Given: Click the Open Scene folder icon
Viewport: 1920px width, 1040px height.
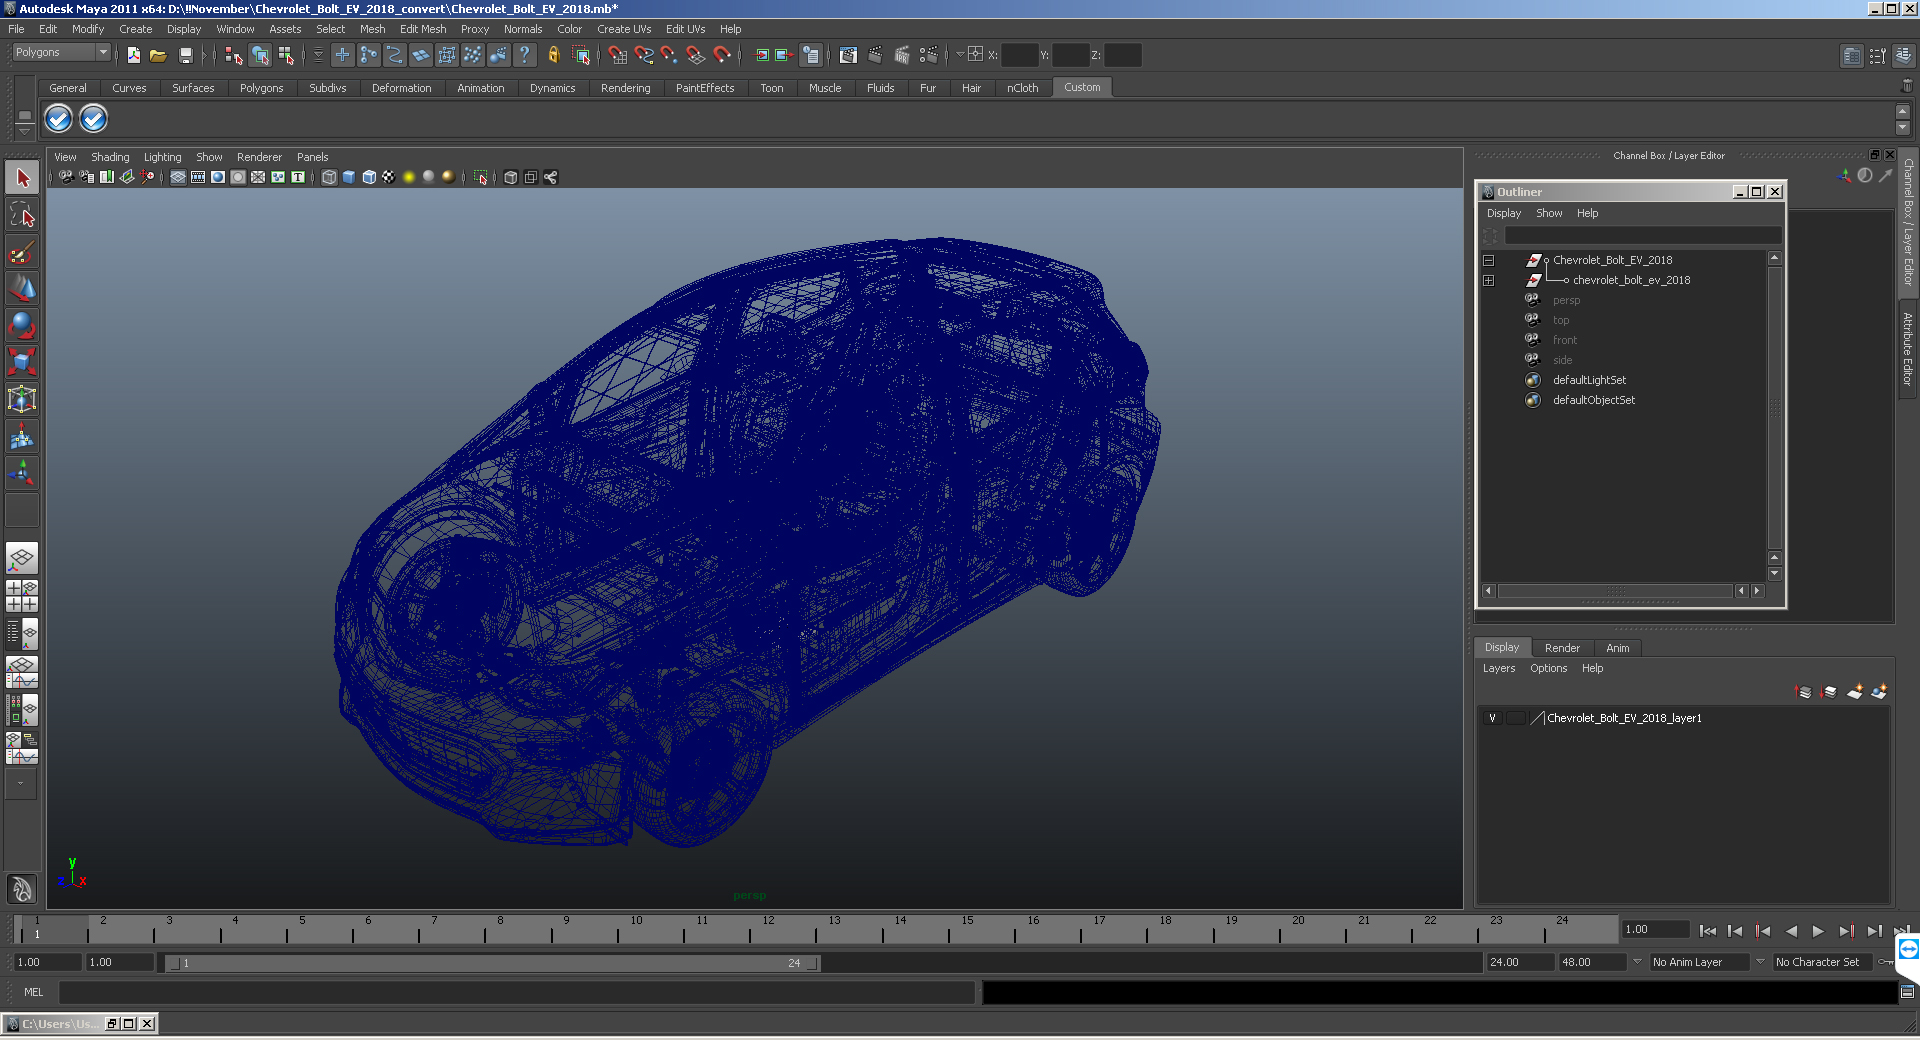Looking at the screenshot, I should click(x=158, y=55).
